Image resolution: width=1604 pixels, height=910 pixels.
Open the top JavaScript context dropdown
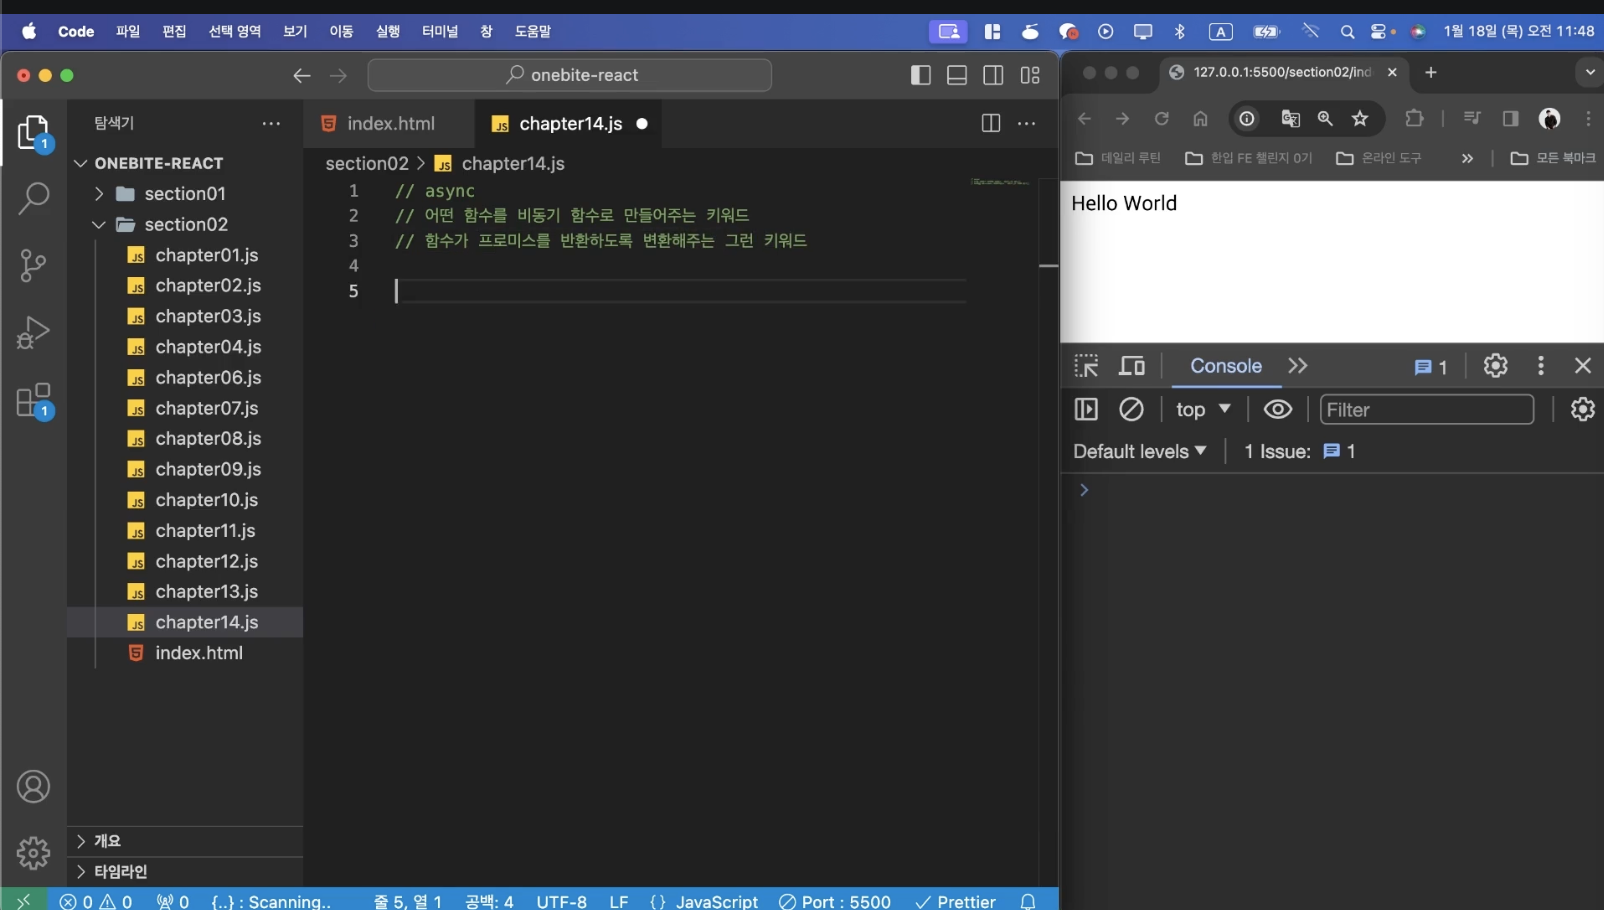(x=1203, y=409)
